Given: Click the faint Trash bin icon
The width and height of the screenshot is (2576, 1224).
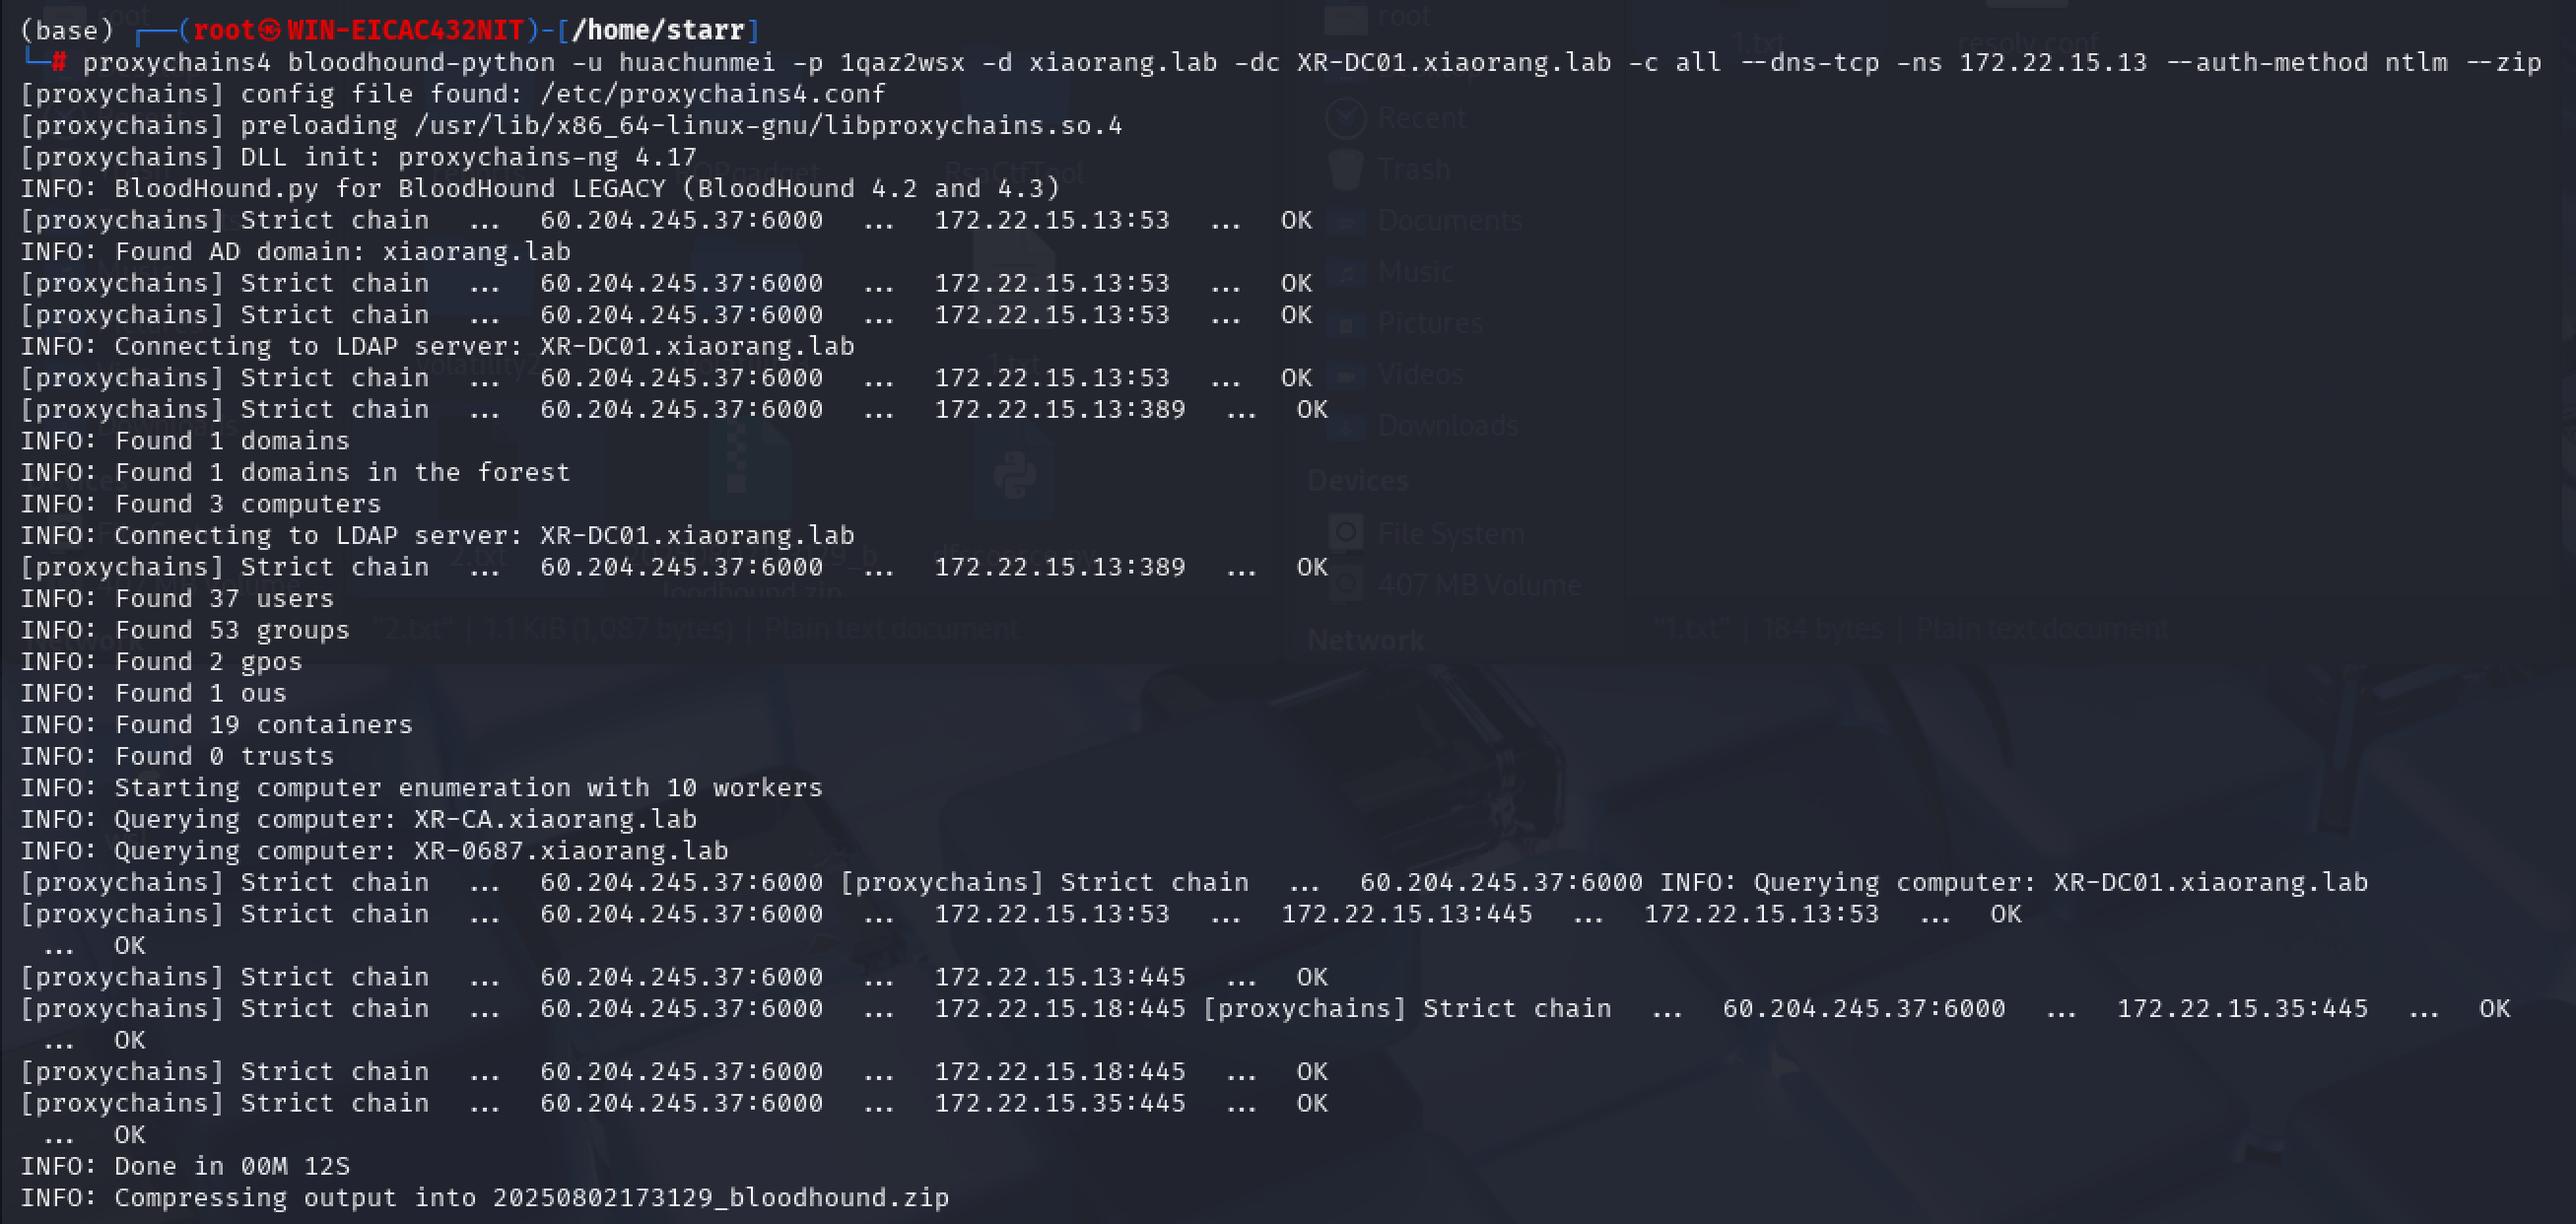Looking at the screenshot, I should tap(1345, 169).
